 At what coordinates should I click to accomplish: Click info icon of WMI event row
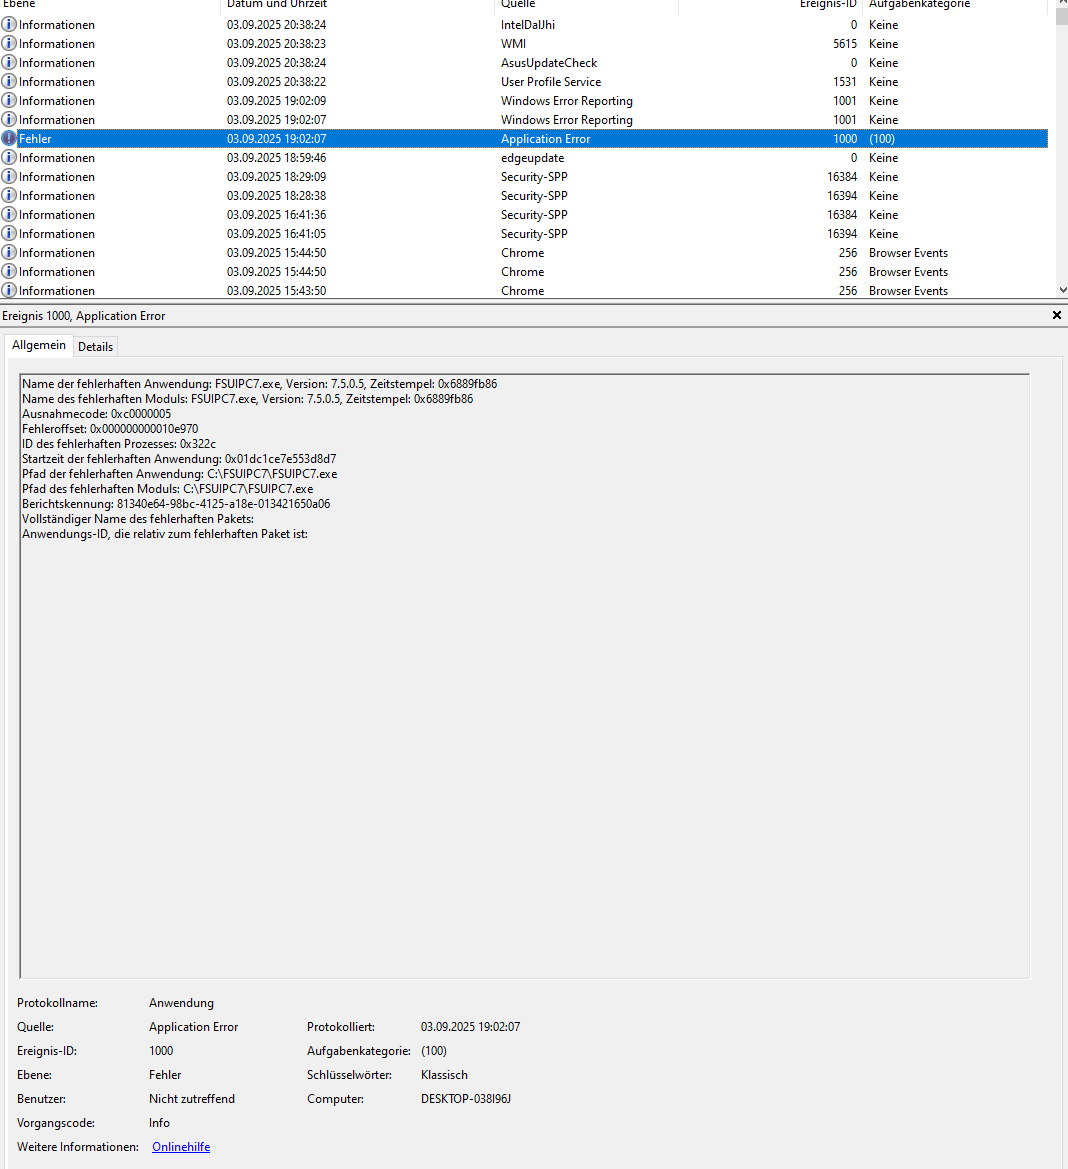[9, 43]
